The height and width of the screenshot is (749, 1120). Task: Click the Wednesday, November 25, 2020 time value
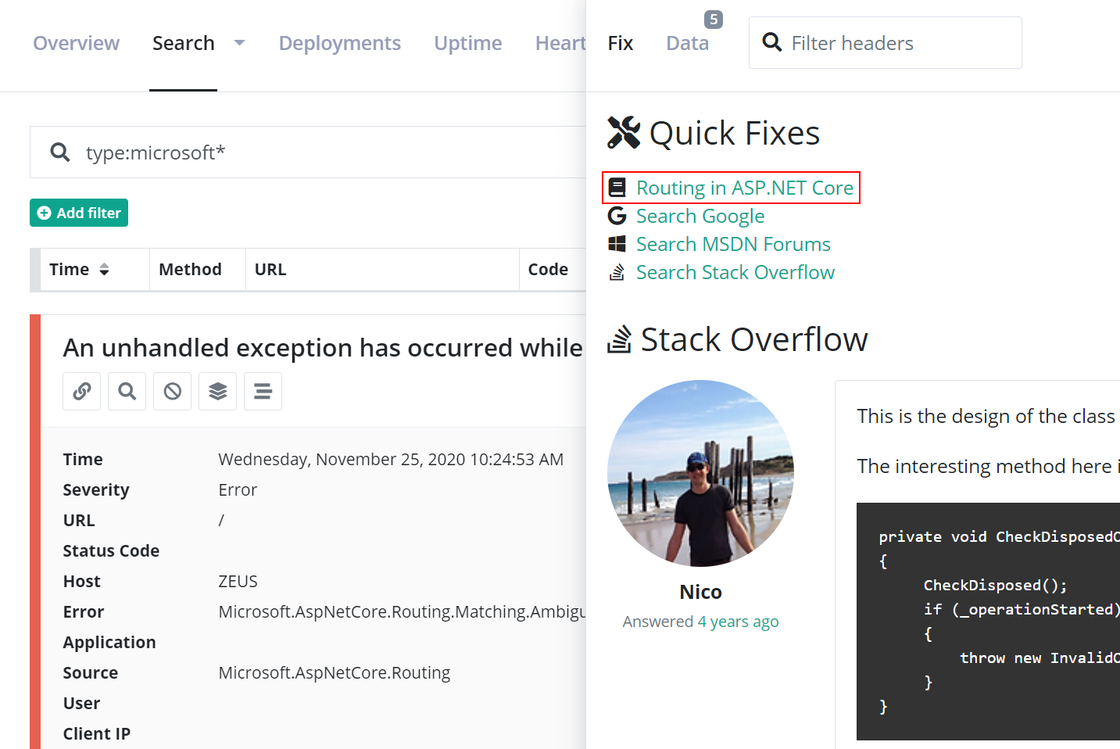click(391, 459)
